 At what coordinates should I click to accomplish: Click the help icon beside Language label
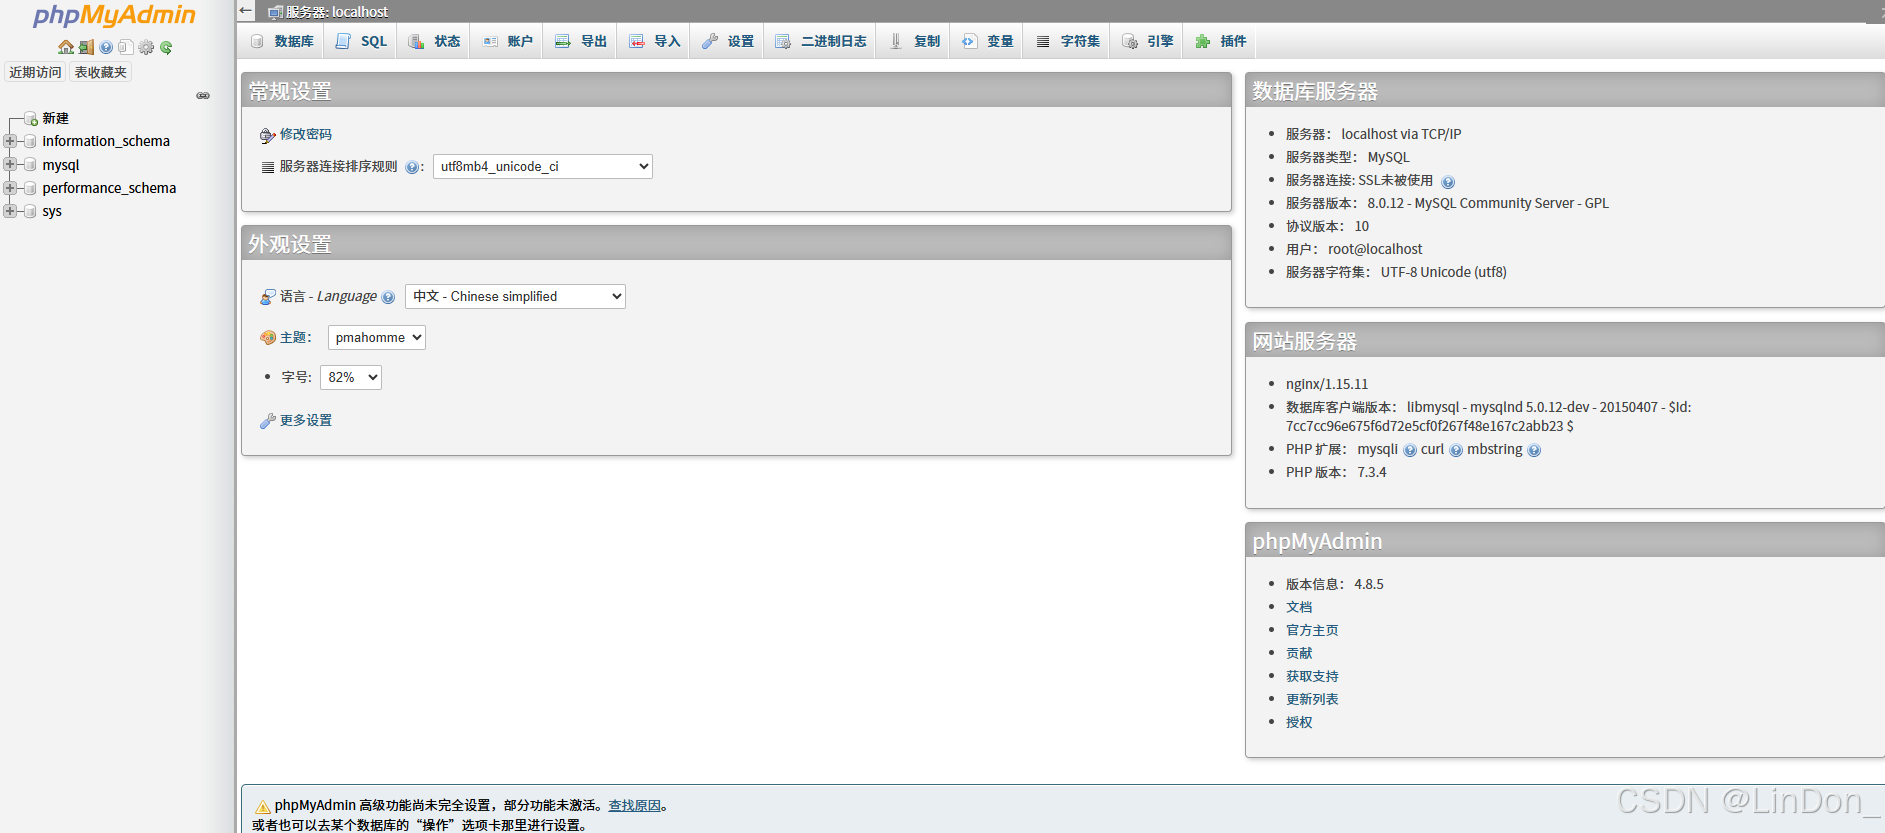tap(388, 297)
